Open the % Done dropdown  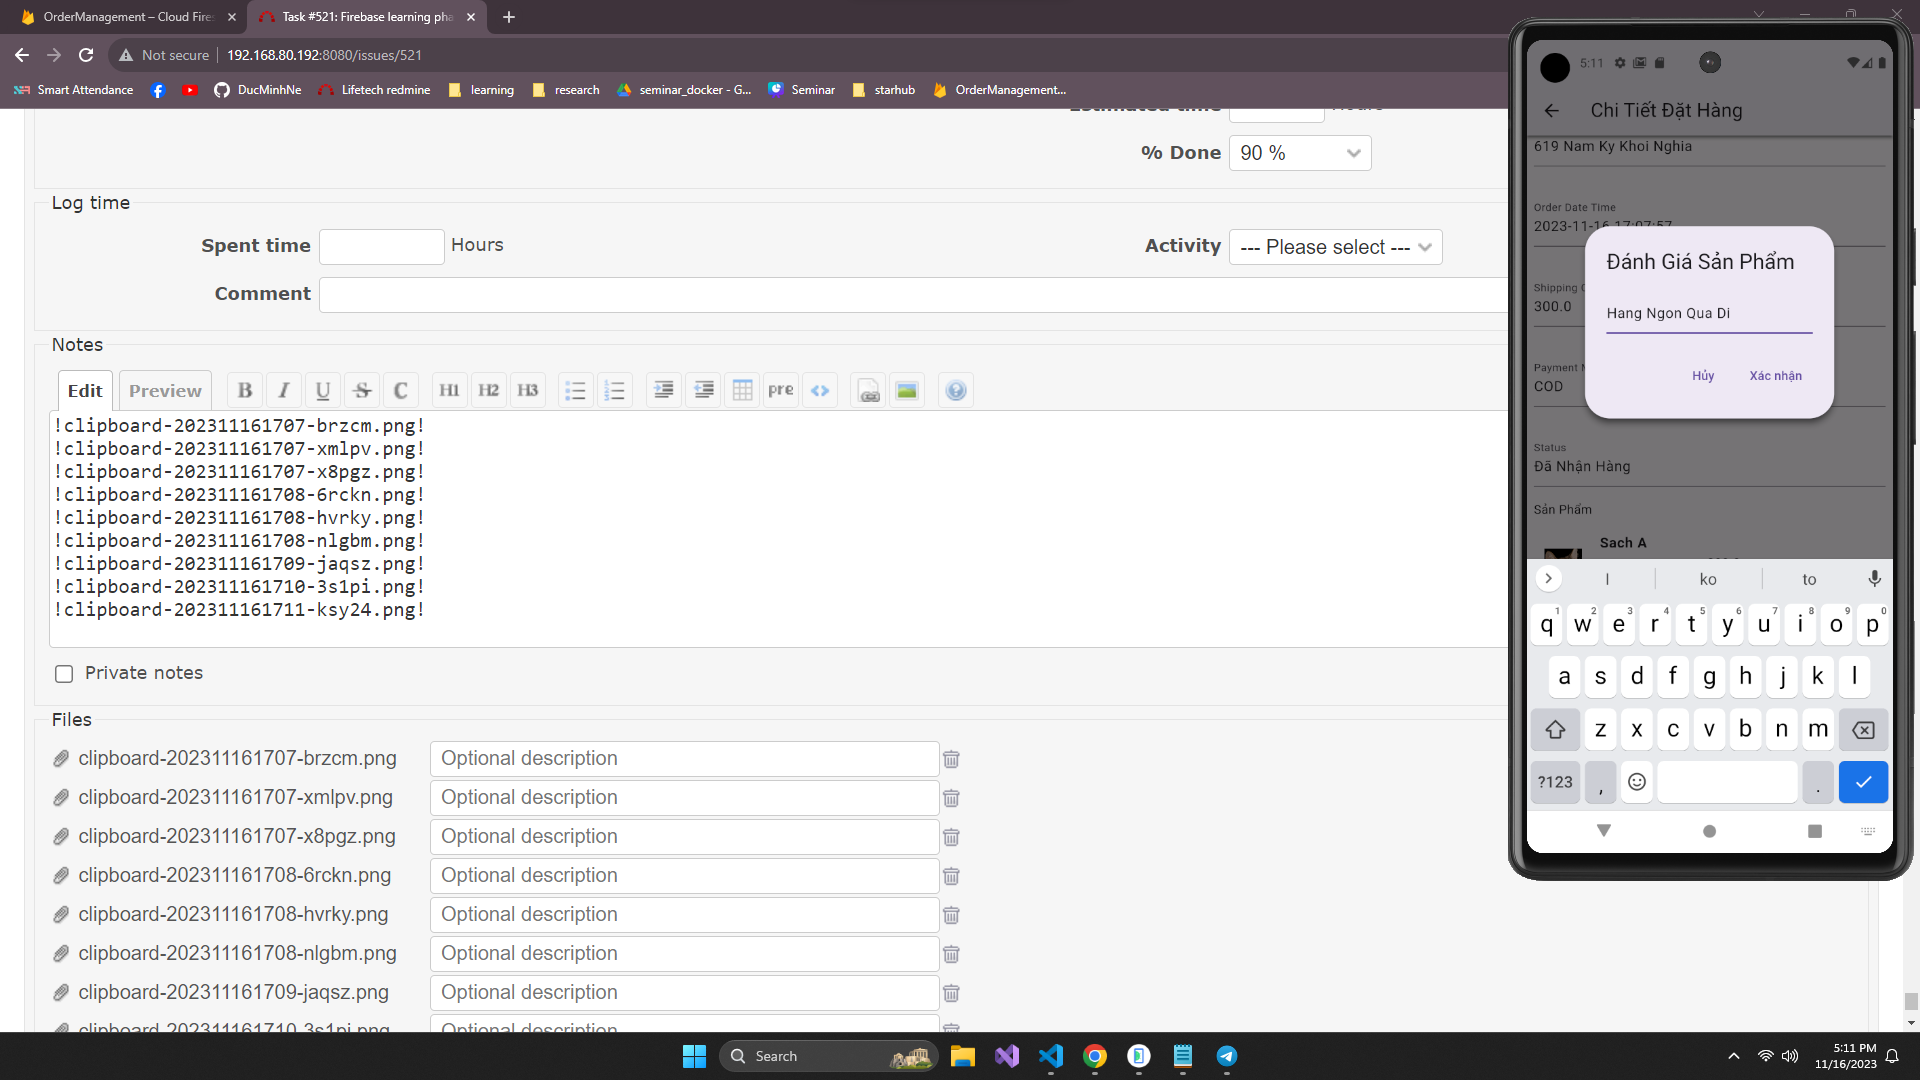click(1299, 153)
